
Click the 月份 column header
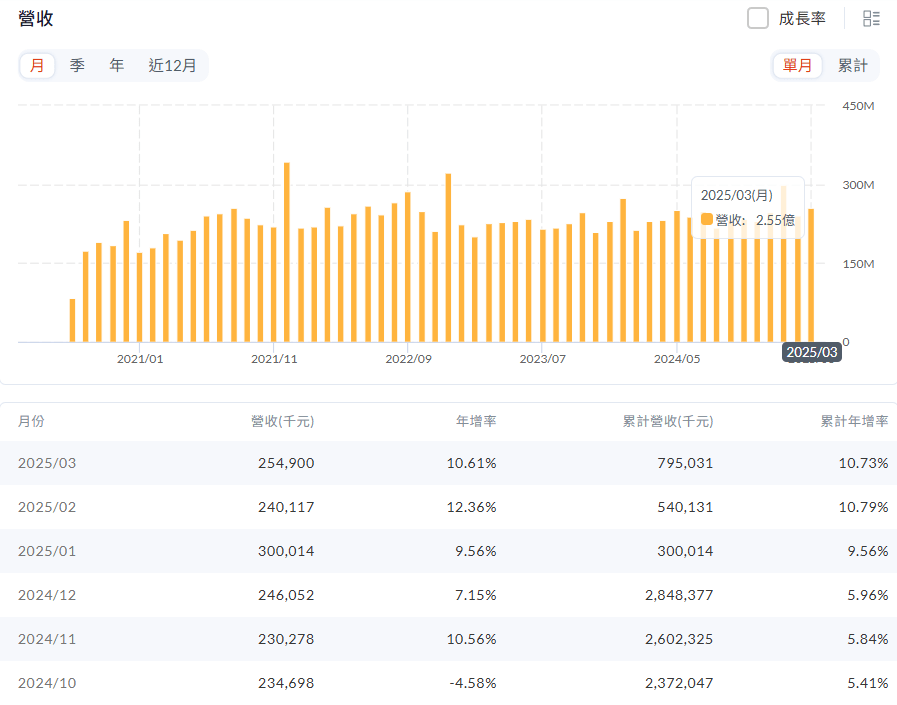point(31,421)
